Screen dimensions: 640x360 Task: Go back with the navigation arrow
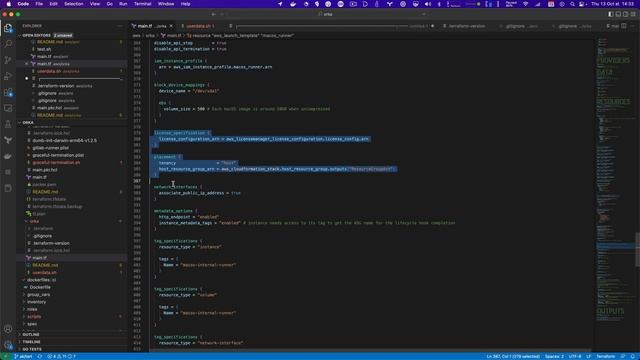pyautogui.click(x=213, y=14)
